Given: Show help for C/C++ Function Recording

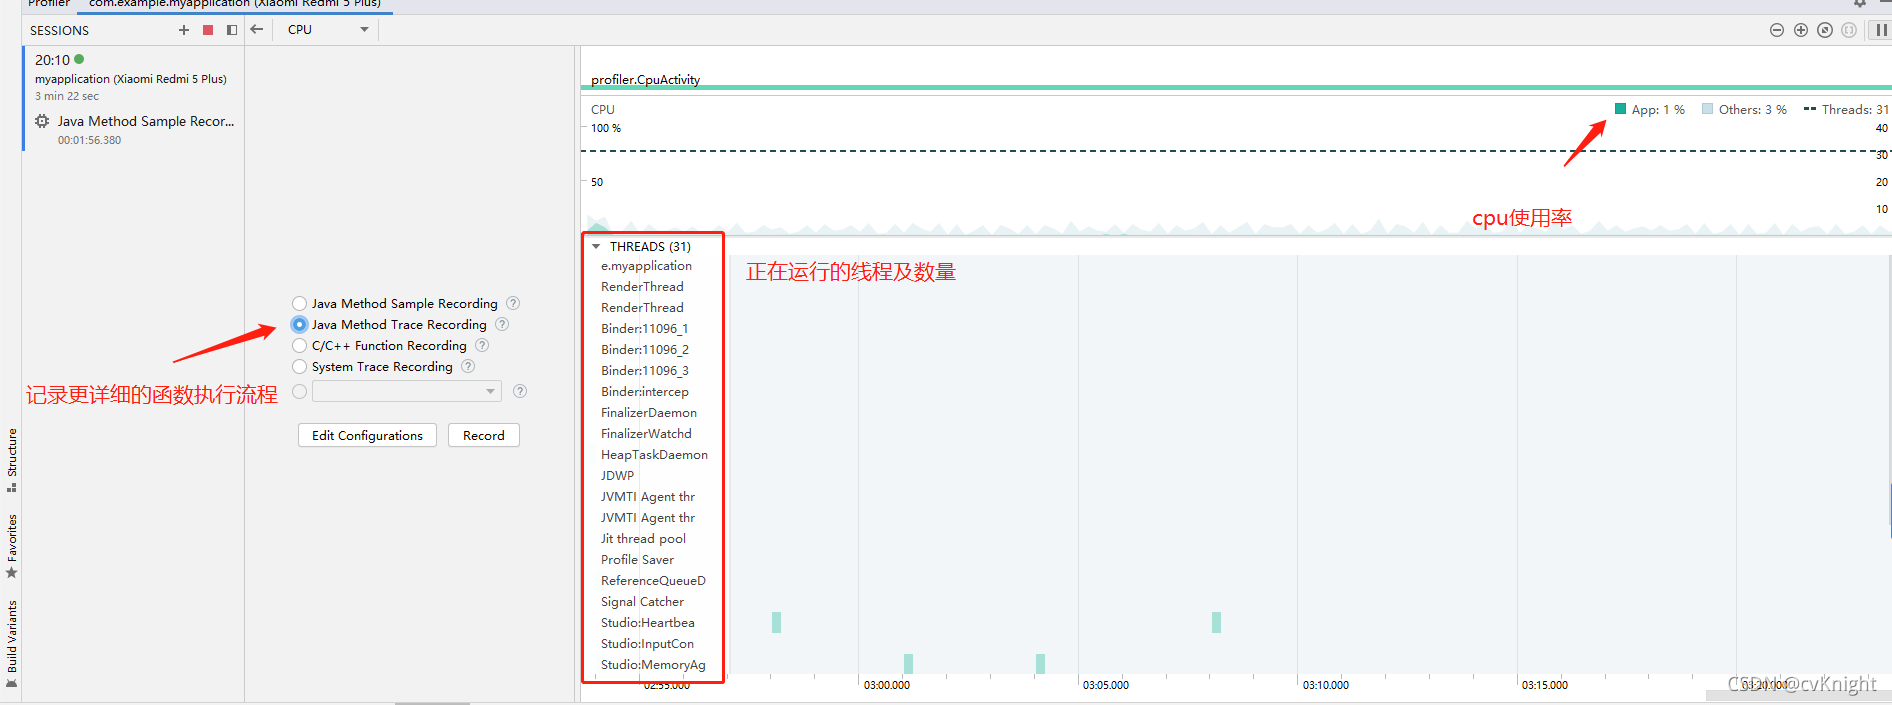Looking at the screenshot, I should point(482,345).
